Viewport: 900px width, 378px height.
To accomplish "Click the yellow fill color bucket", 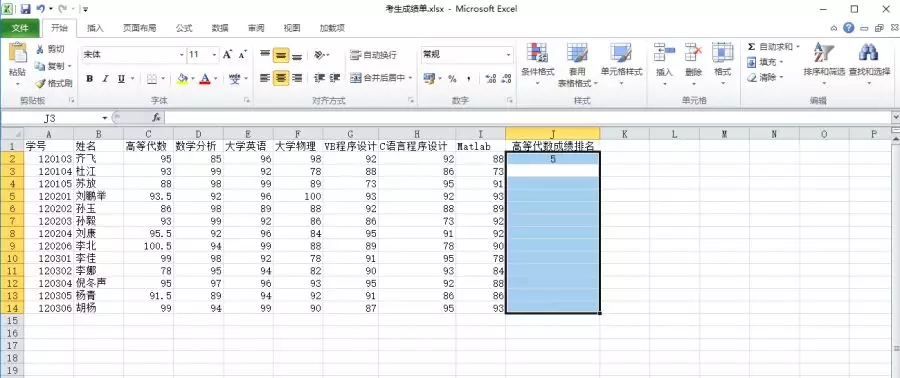I will pyautogui.click(x=182, y=79).
